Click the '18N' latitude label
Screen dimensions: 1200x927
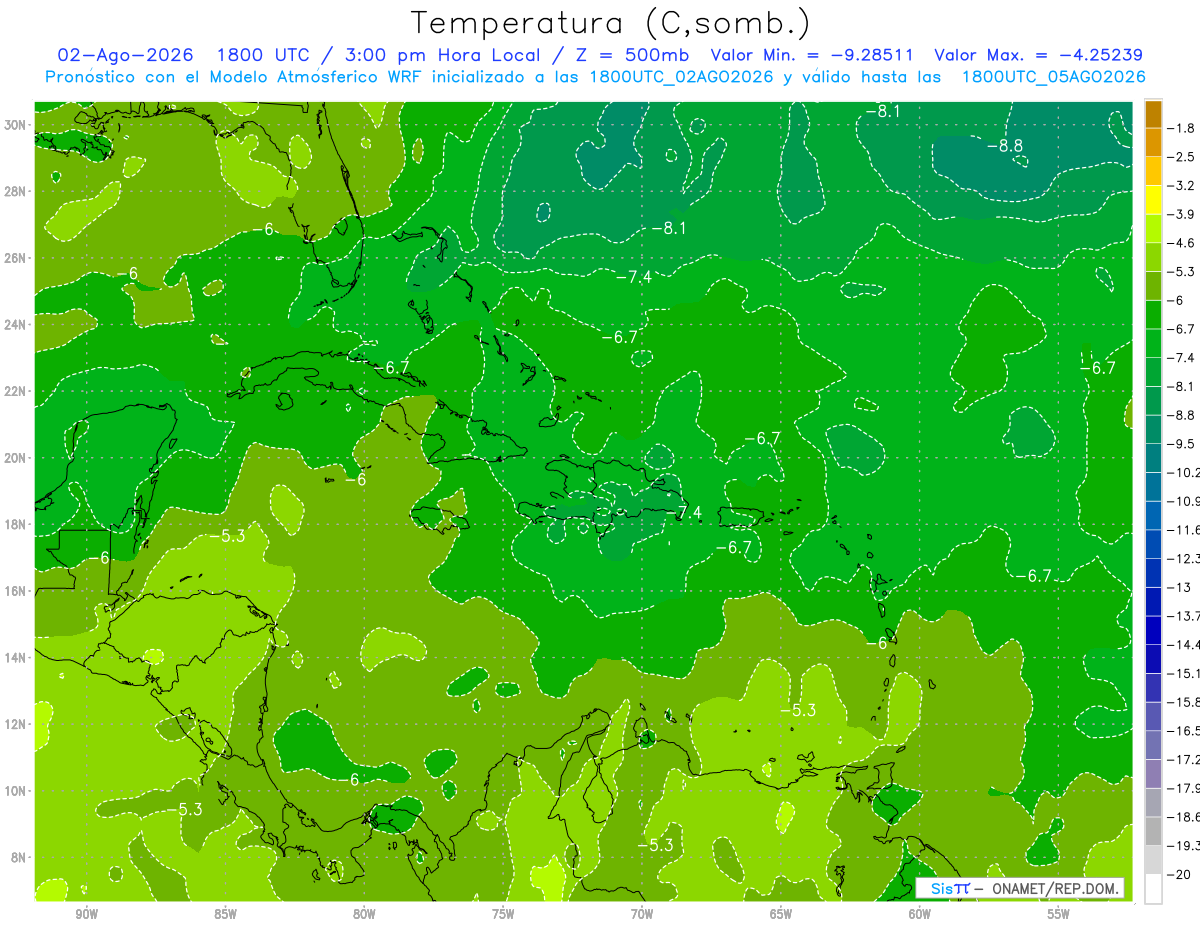pyautogui.click(x=16, y=524)
